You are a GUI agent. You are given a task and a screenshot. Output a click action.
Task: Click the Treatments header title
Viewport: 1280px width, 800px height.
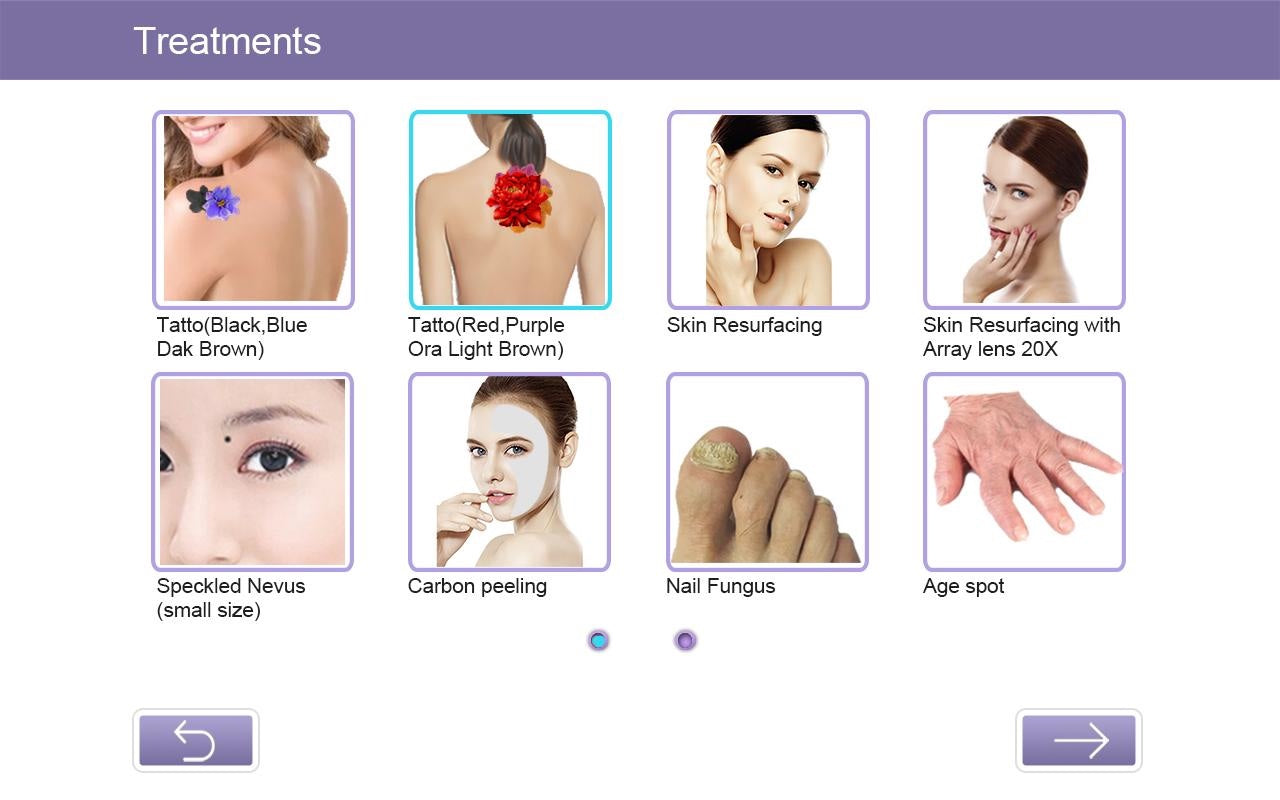tap(227, 41)
